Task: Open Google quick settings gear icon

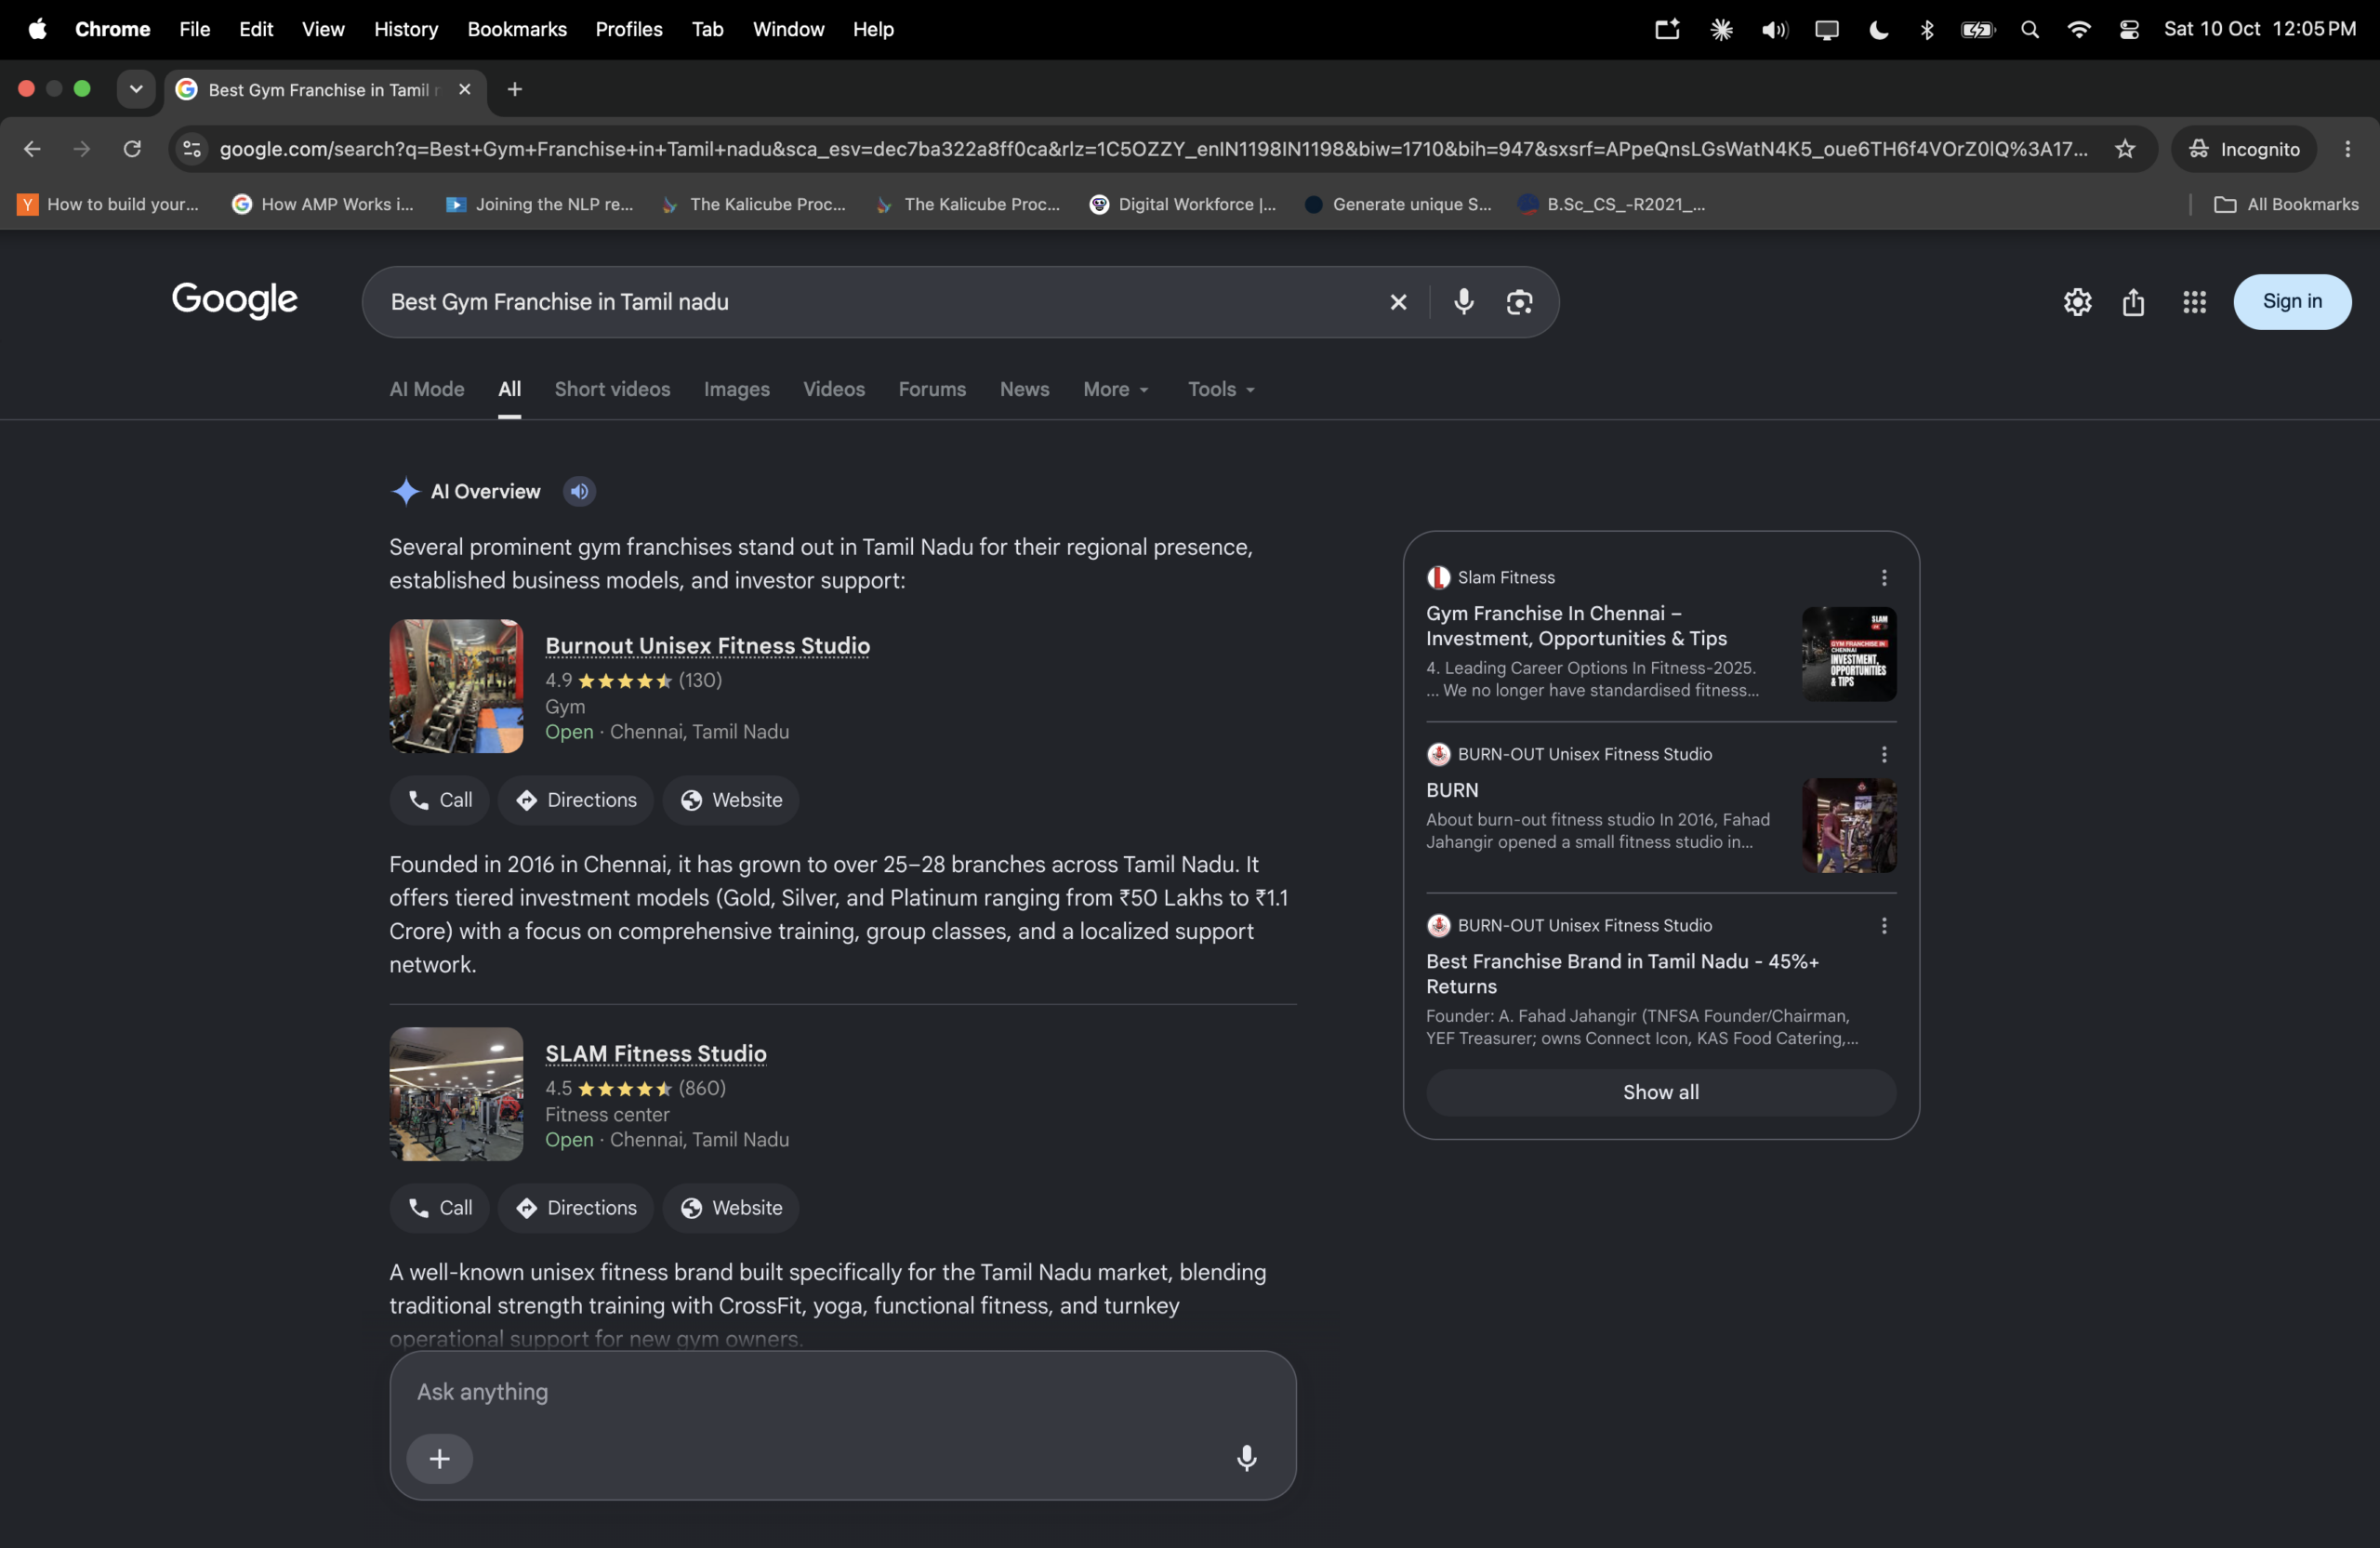Action: point(2077,302)
